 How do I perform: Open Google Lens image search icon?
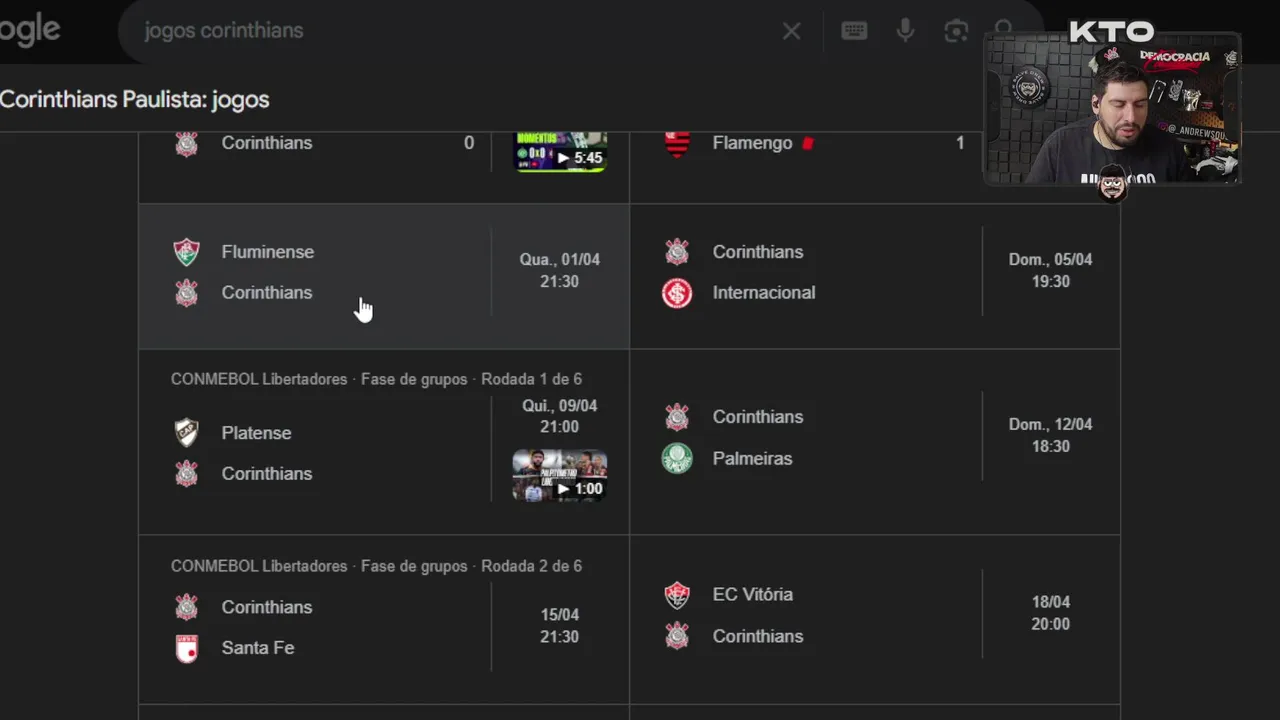pos(956,31)
